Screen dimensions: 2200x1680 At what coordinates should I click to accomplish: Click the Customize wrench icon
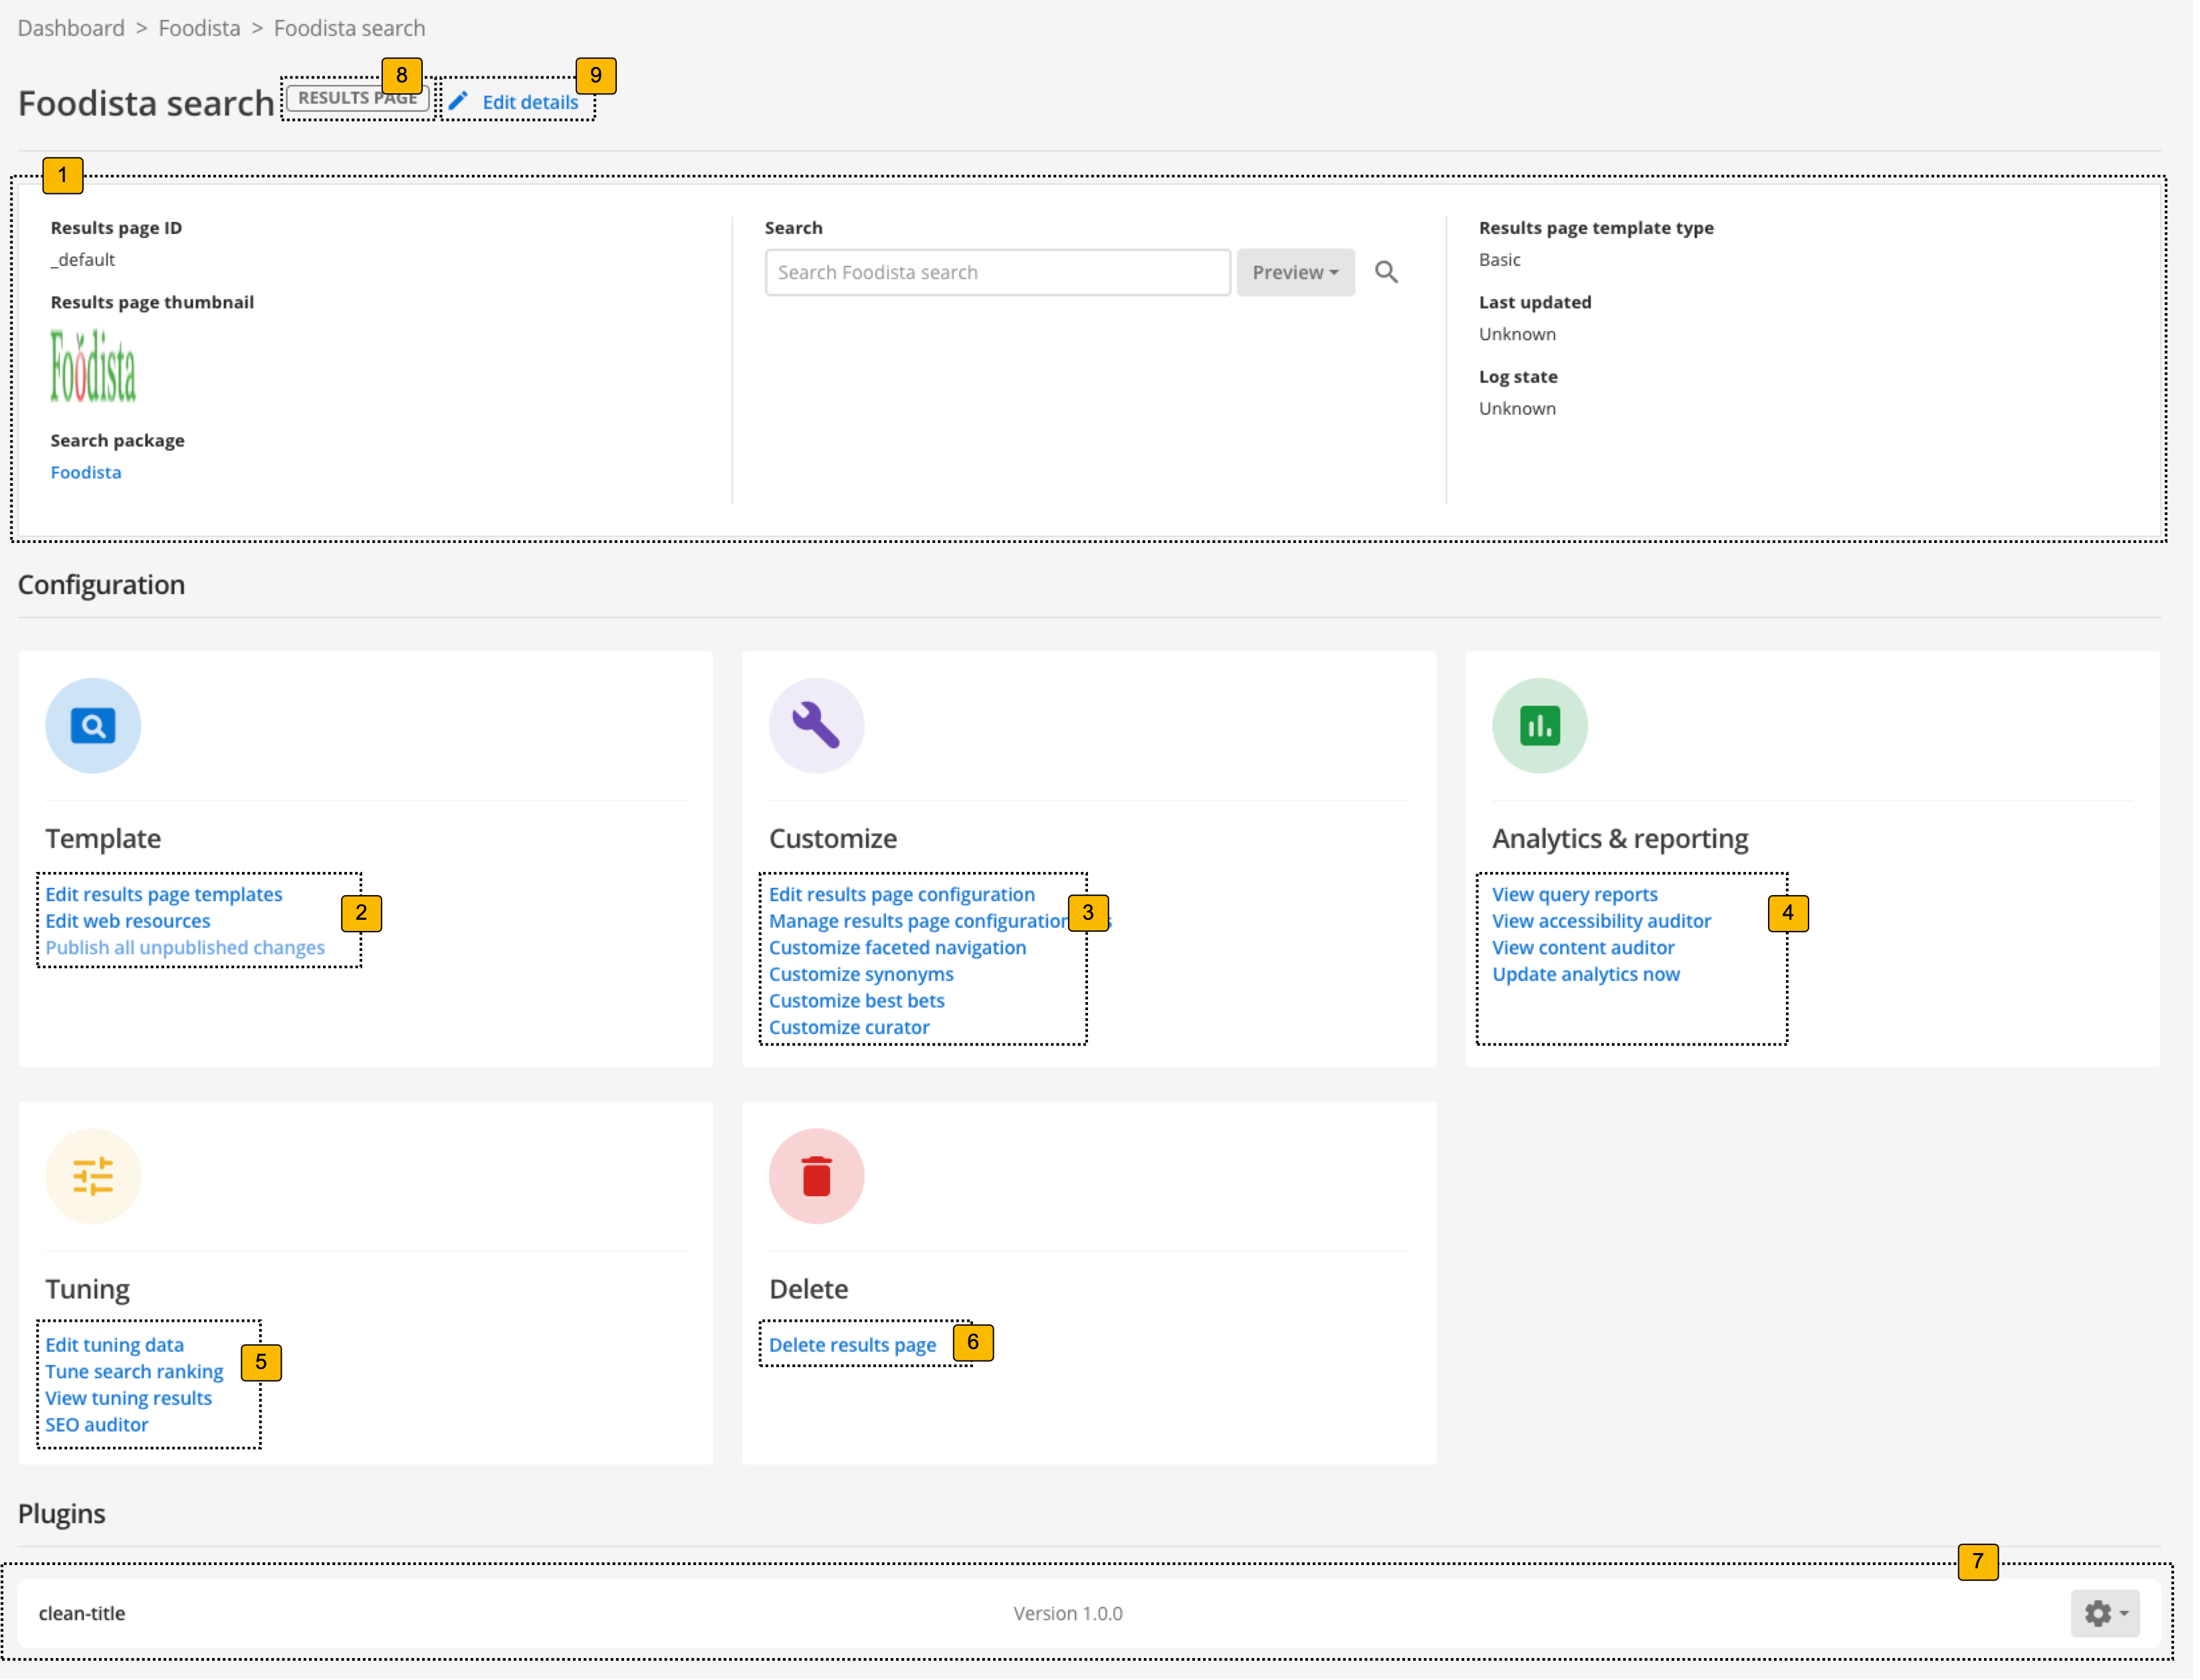(x=816, y=726)
